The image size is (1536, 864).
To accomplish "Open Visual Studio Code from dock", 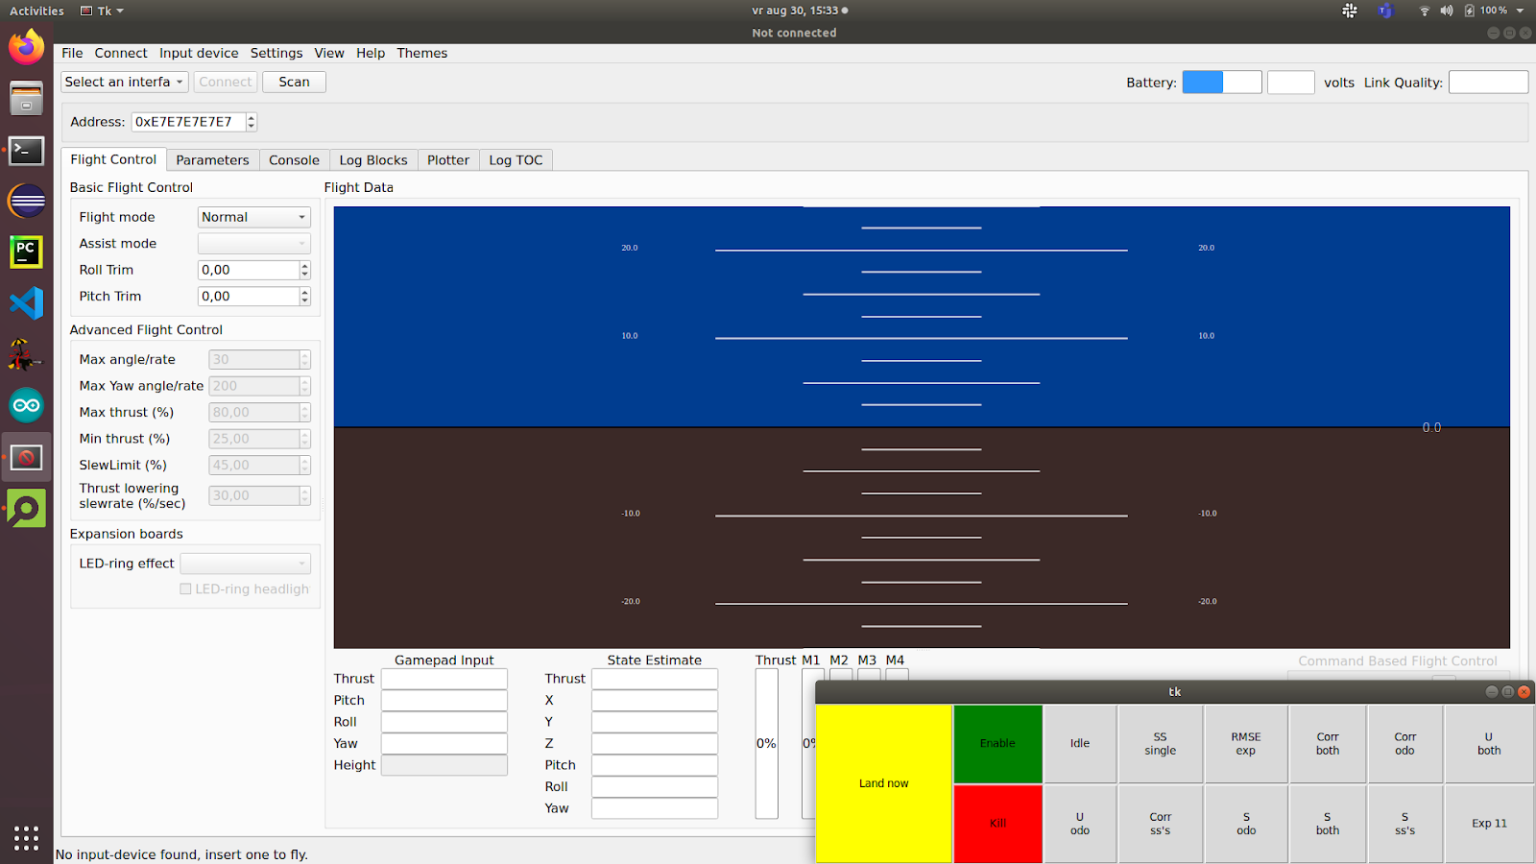I will click(27, 303).
